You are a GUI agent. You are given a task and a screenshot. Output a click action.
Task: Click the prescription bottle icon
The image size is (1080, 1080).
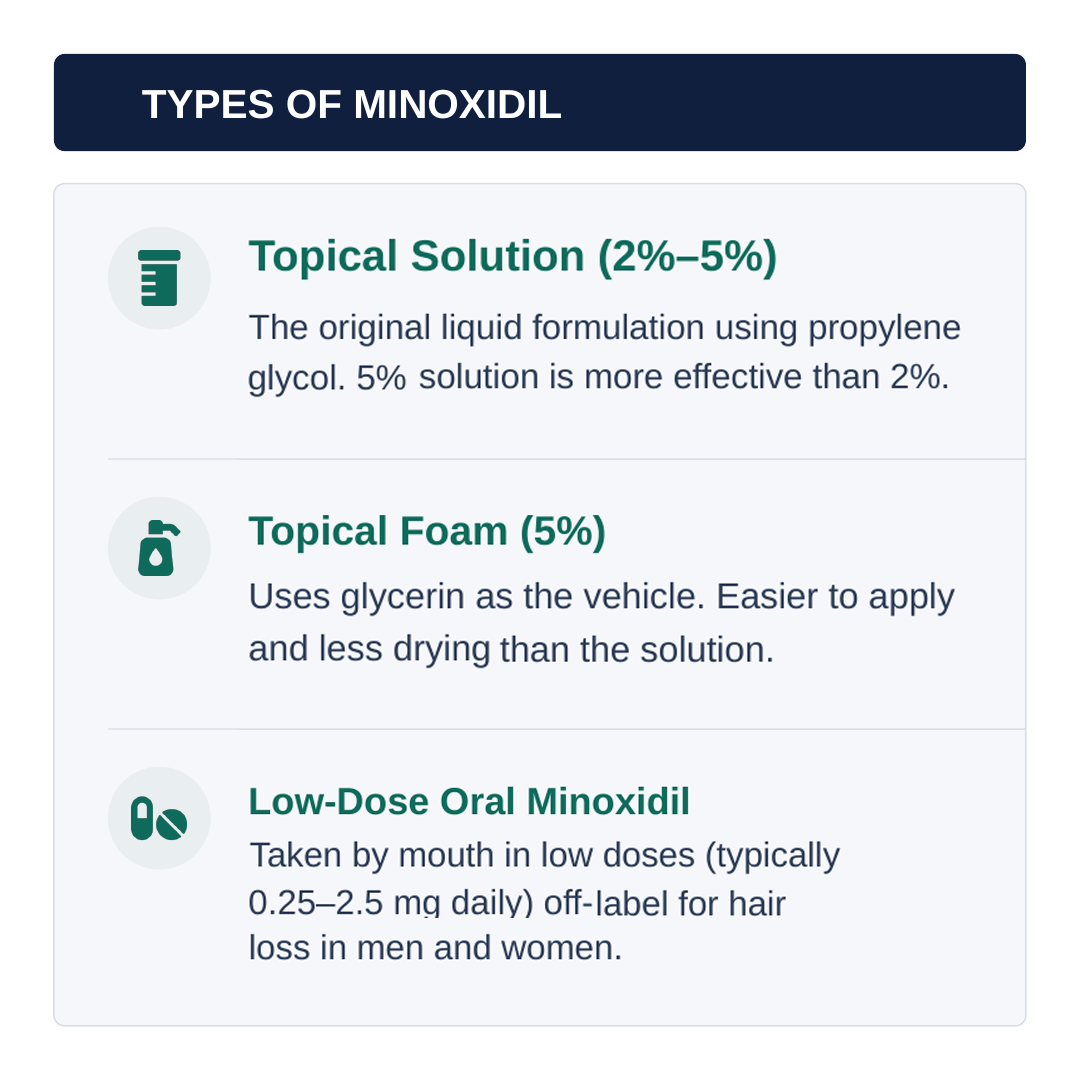pyautogui.click(x=159, y=278)
